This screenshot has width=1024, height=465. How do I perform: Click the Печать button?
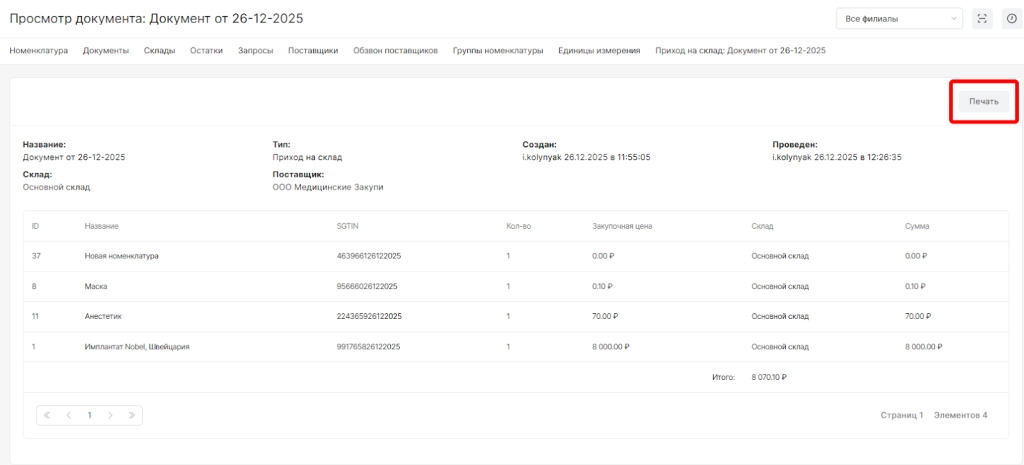click(x=983, y=102)
